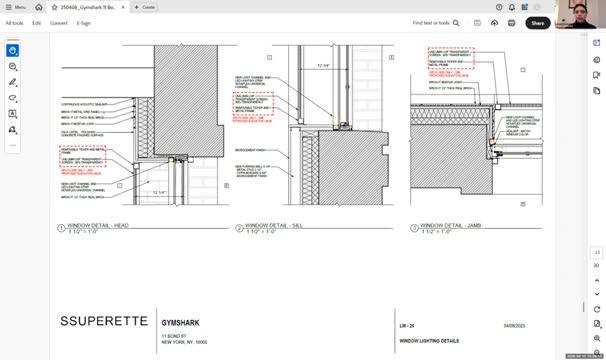Select the freehand draw tool
Viewport: 606px width, 360px height.
pyautogui.click(x=12, y=98)
